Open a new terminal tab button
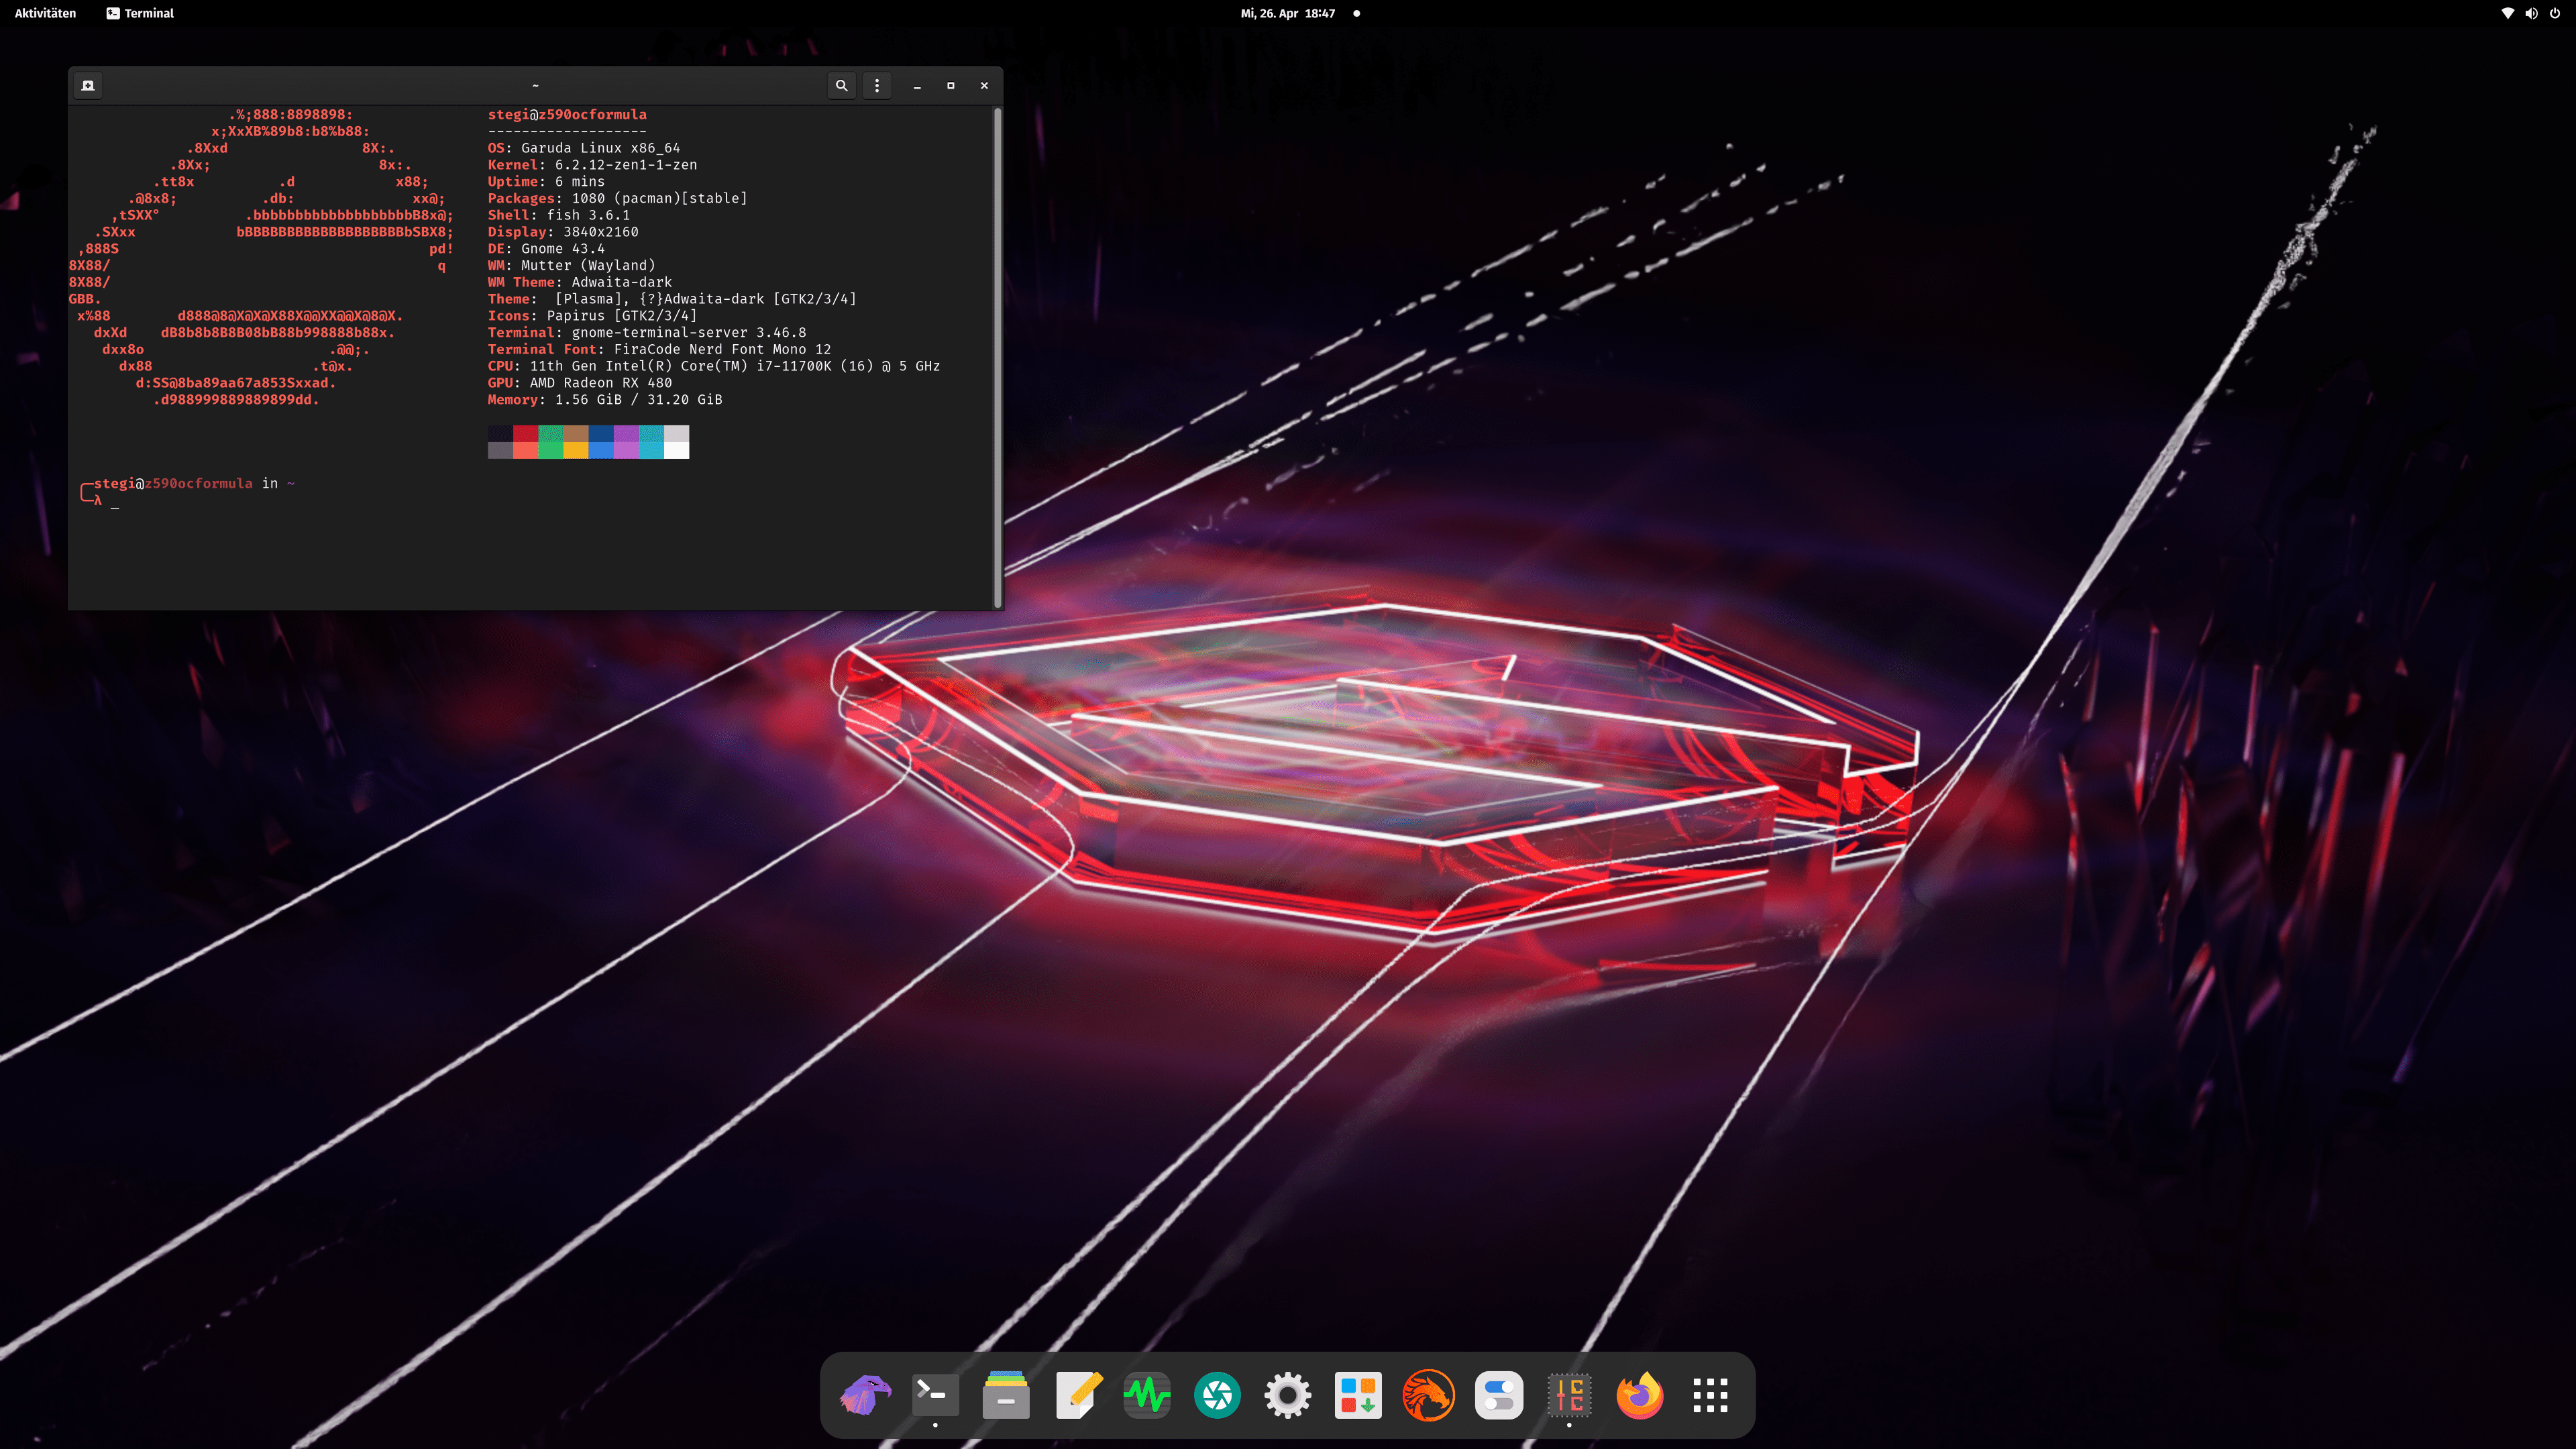Image resolution: width=2576 pixels, height=1449 pixels. 88,86
